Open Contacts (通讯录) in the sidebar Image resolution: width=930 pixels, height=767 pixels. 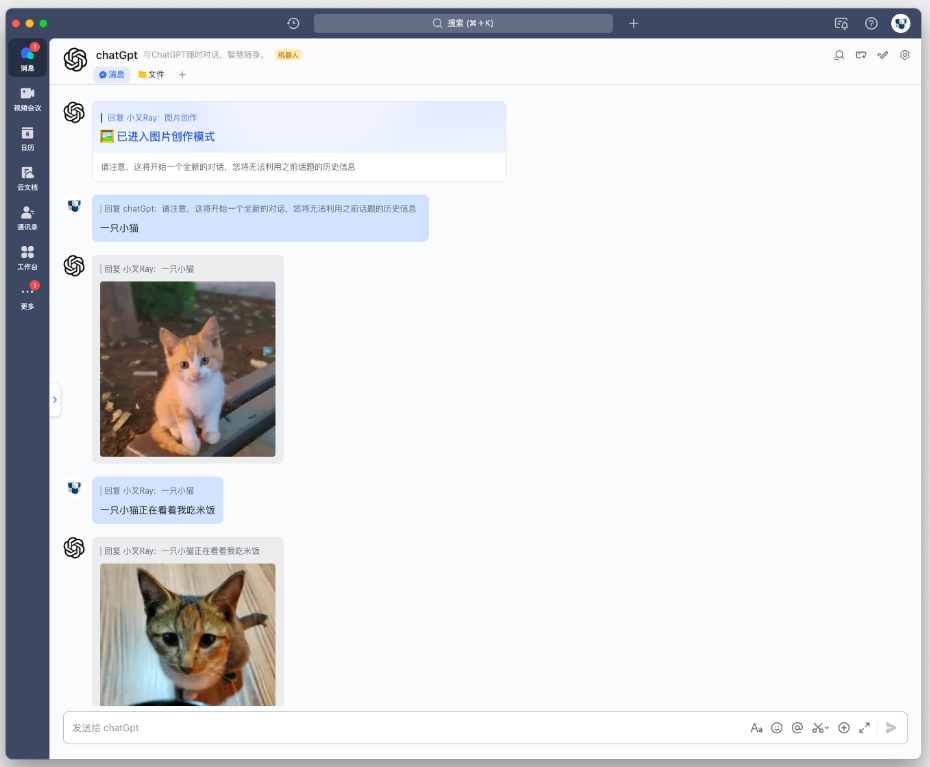point(27,218)
